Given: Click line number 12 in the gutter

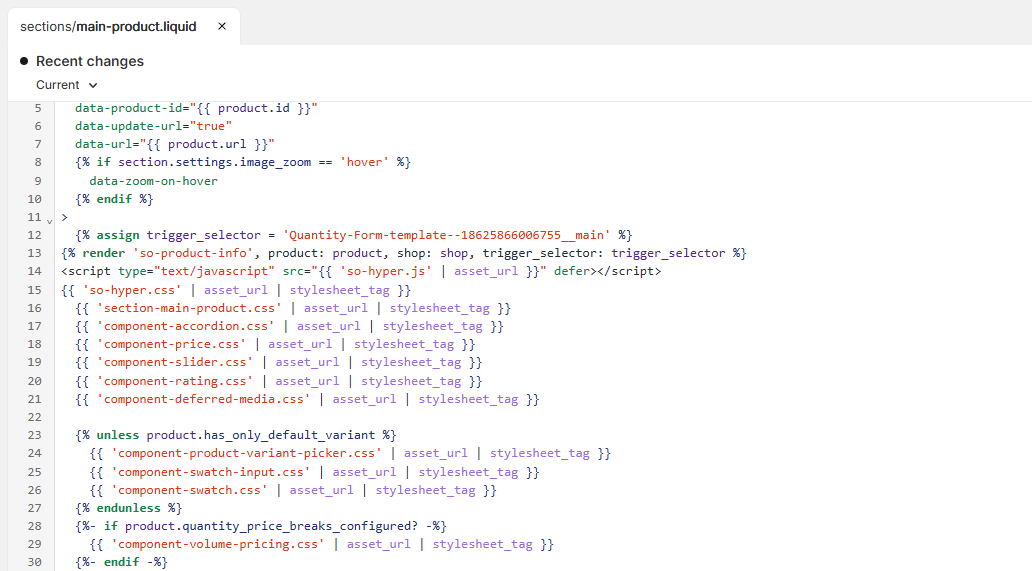Looking at the screenshot, I should pyautogui.click(x=34, y=235).
